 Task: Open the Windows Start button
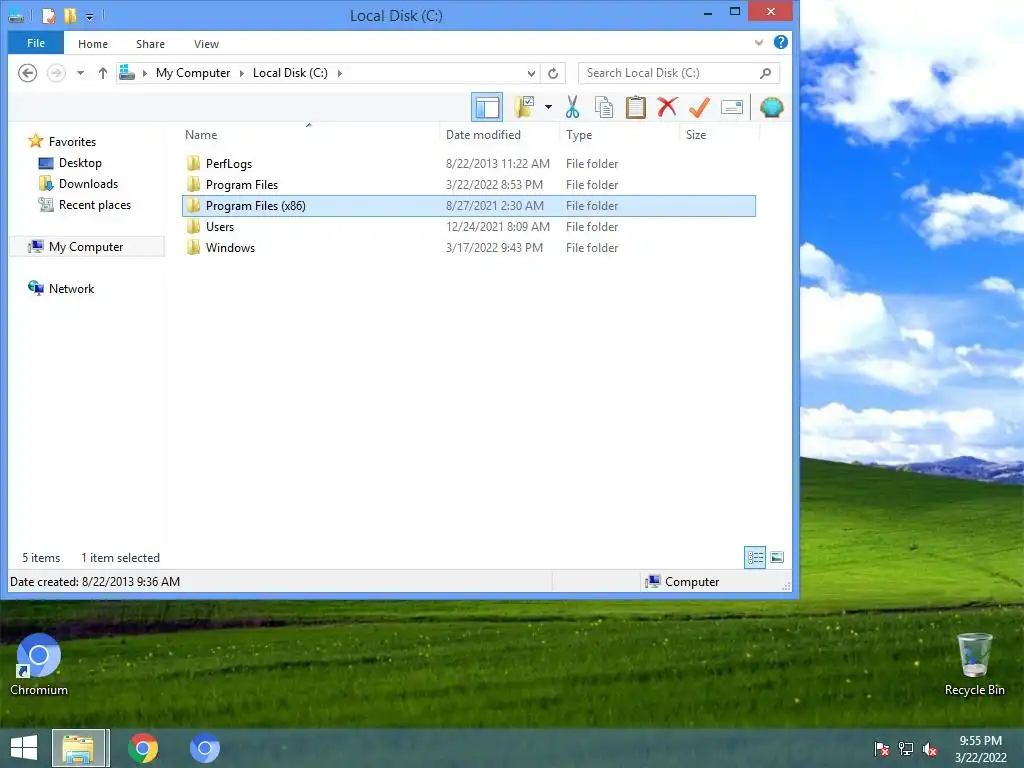(x=24, y=748)
